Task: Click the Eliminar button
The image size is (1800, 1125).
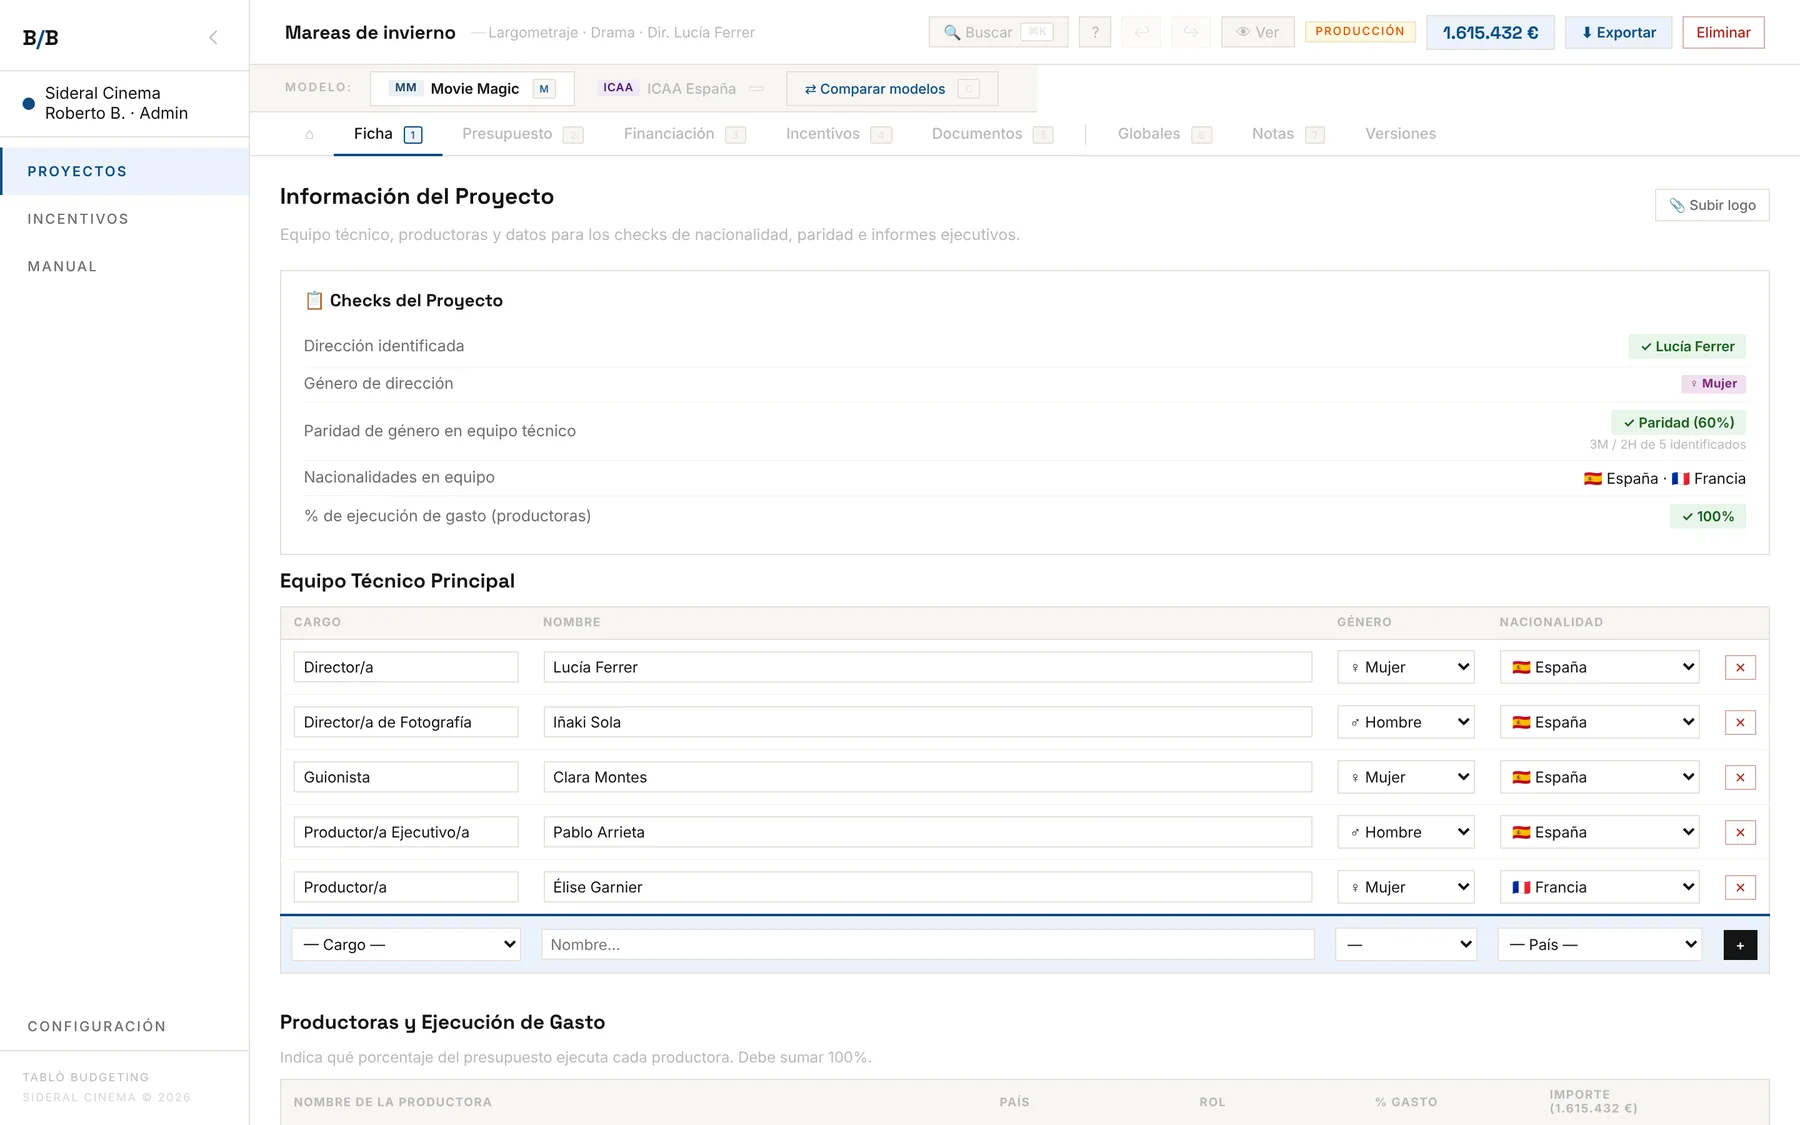Action: click(1723, 32)
